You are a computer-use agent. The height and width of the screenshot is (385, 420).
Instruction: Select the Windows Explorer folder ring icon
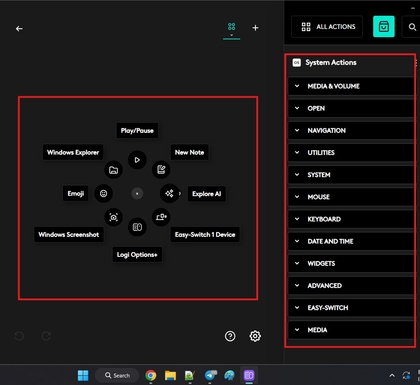(113, 170)
